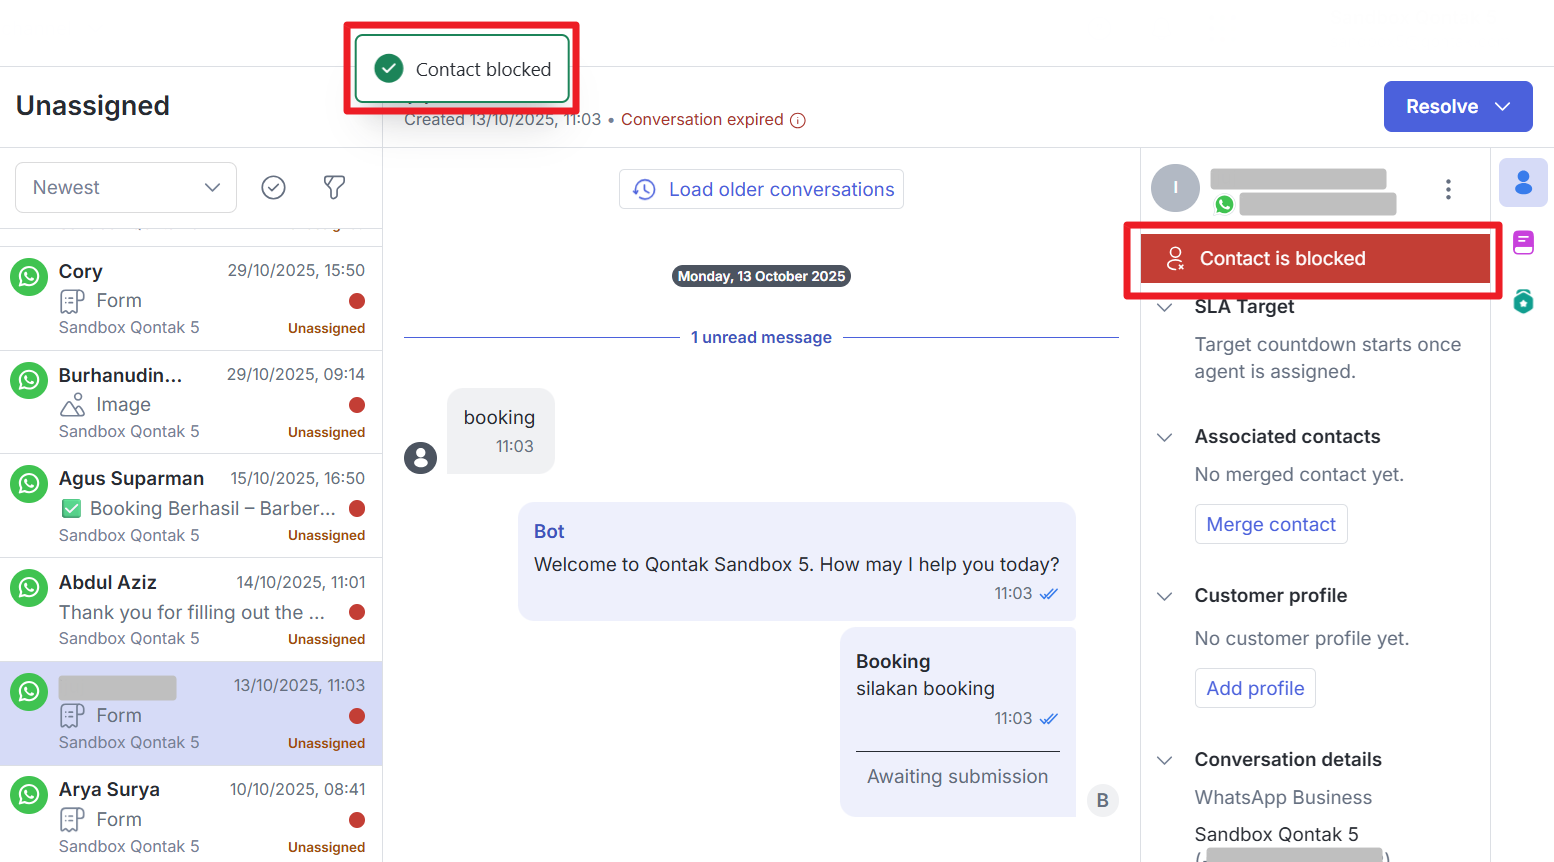This screenshot has height=862, width=1554.
Task: Open the green sidebar panel icon
Action: [1523, 301]
